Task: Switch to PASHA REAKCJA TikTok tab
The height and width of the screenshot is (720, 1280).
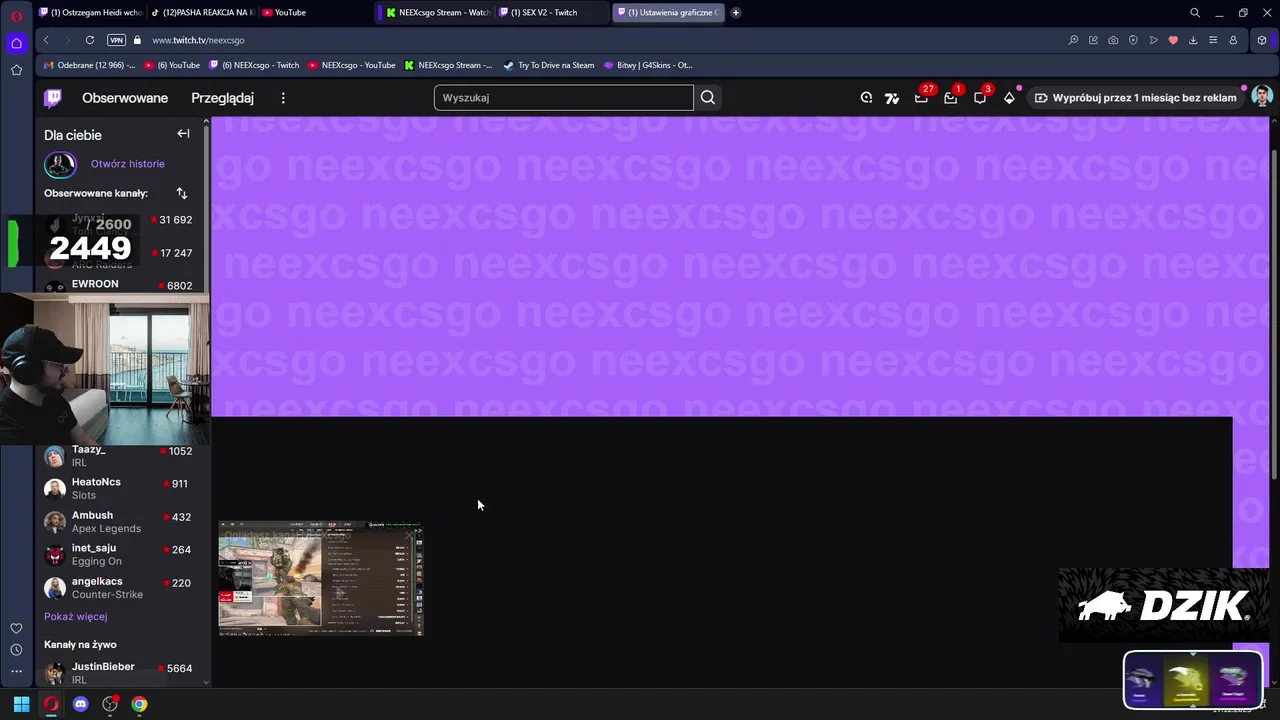Action: coord(202,12)
